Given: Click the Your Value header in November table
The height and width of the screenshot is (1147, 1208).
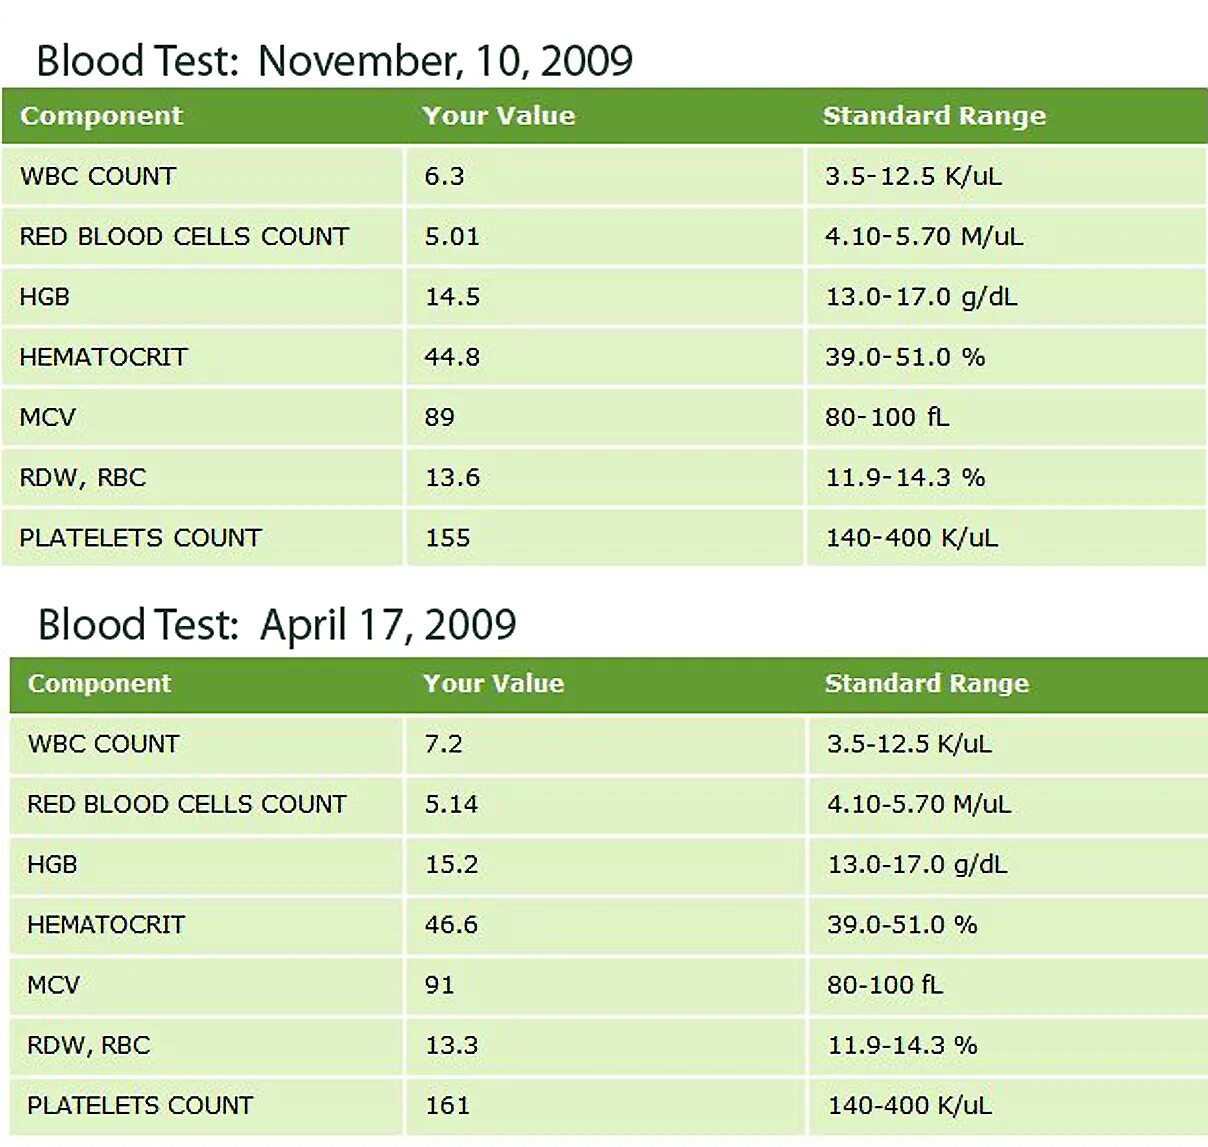Looking at the screenshot, I should [499, 116].
